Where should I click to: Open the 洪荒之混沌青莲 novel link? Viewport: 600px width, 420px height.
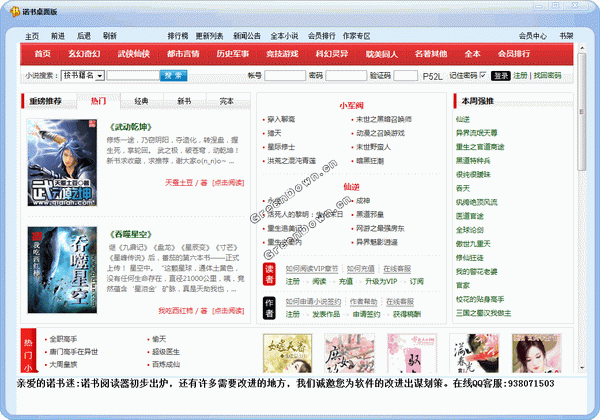[x=292, y=161]
